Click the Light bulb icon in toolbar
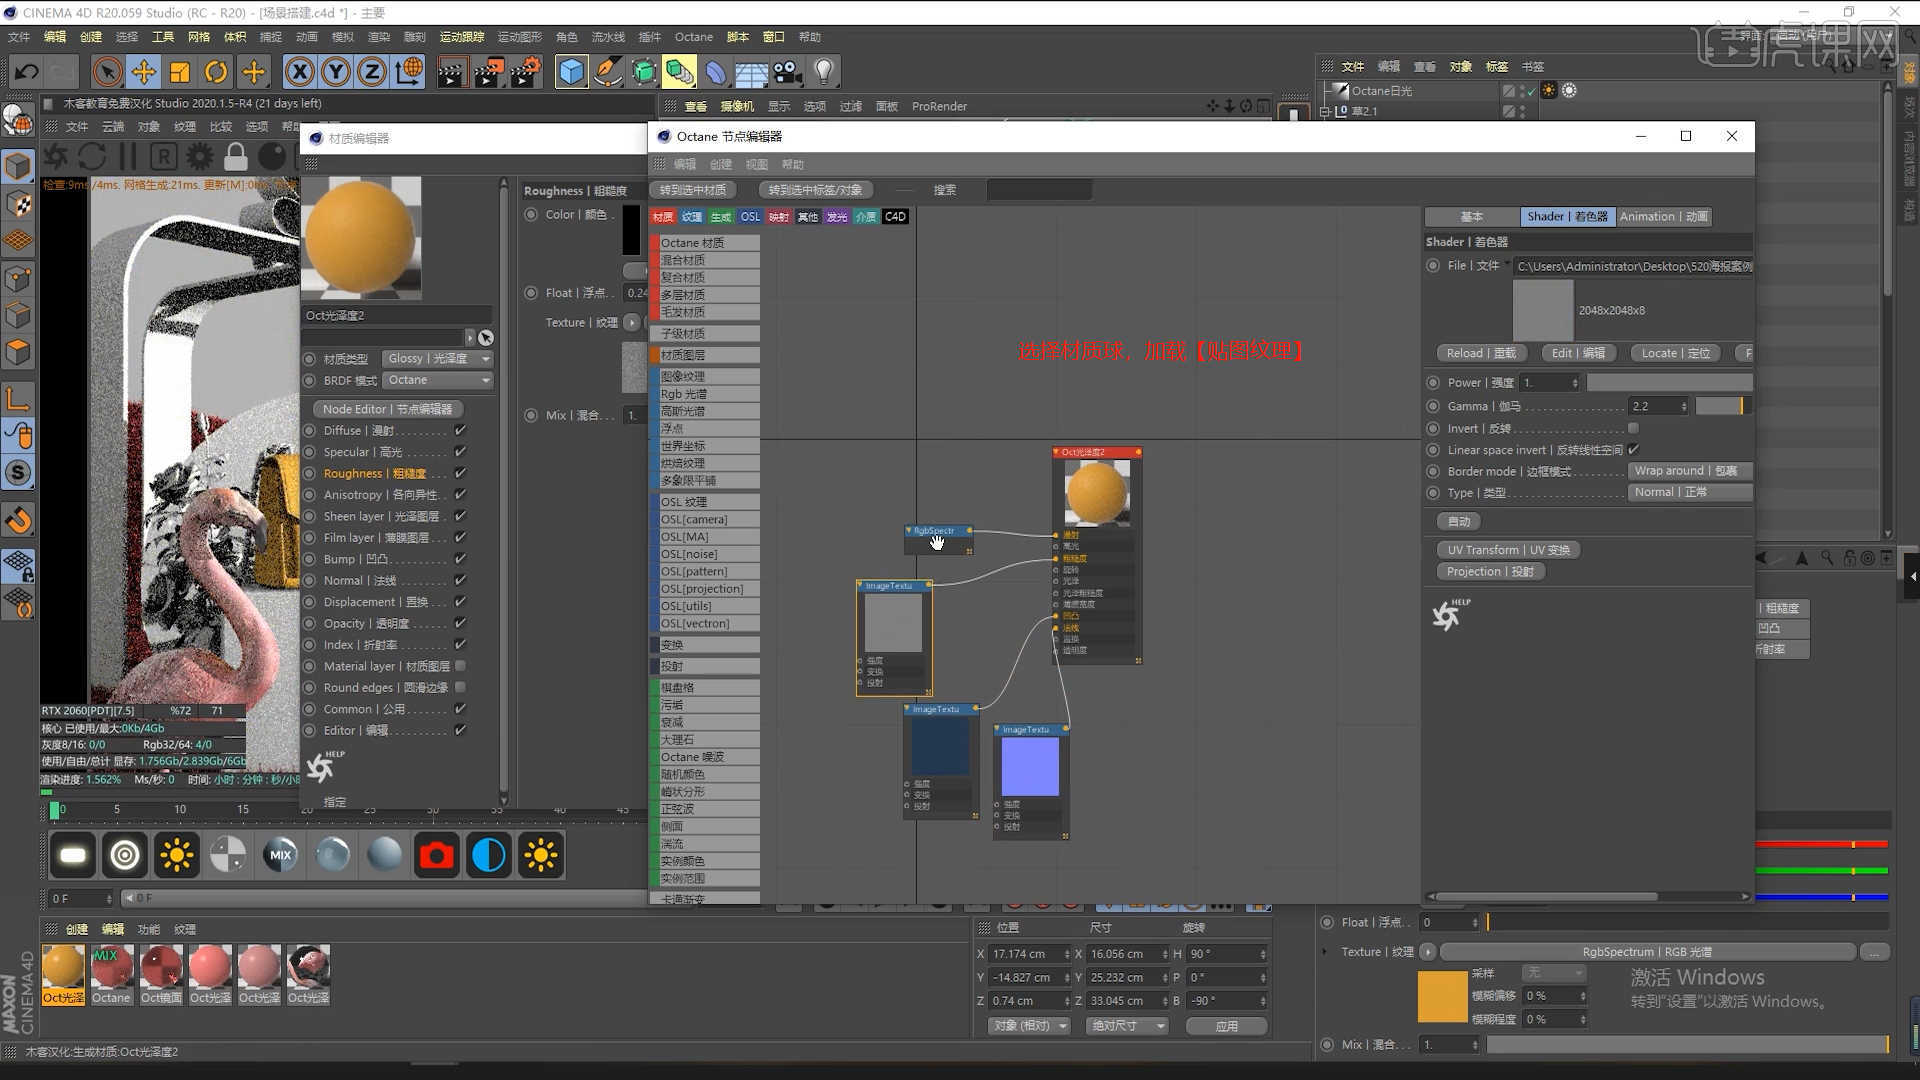This screenshot has height=1080, width=1920. click(824, 72)
